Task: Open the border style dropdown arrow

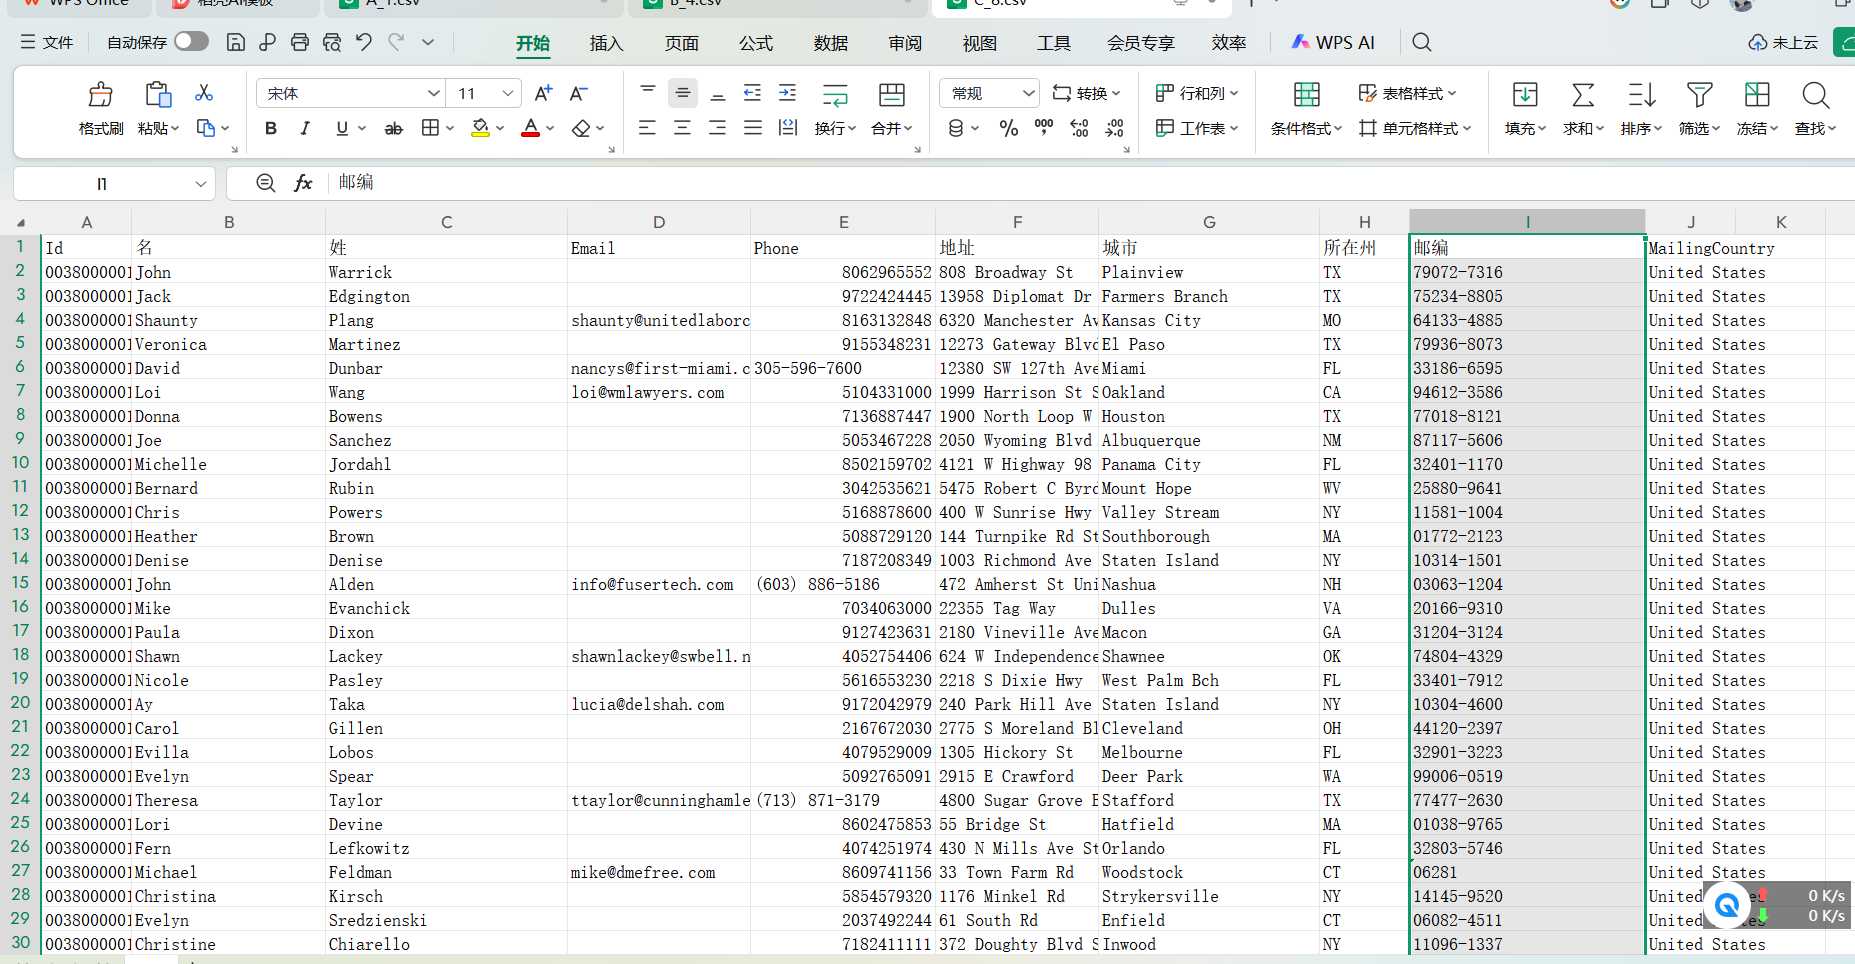Action: (x=450, y=128)
